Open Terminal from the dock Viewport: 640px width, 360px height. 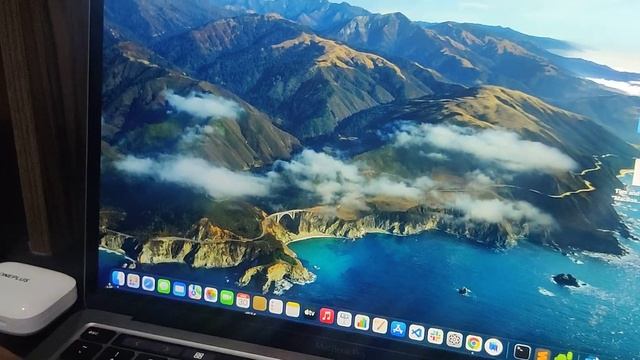[522, 352]
